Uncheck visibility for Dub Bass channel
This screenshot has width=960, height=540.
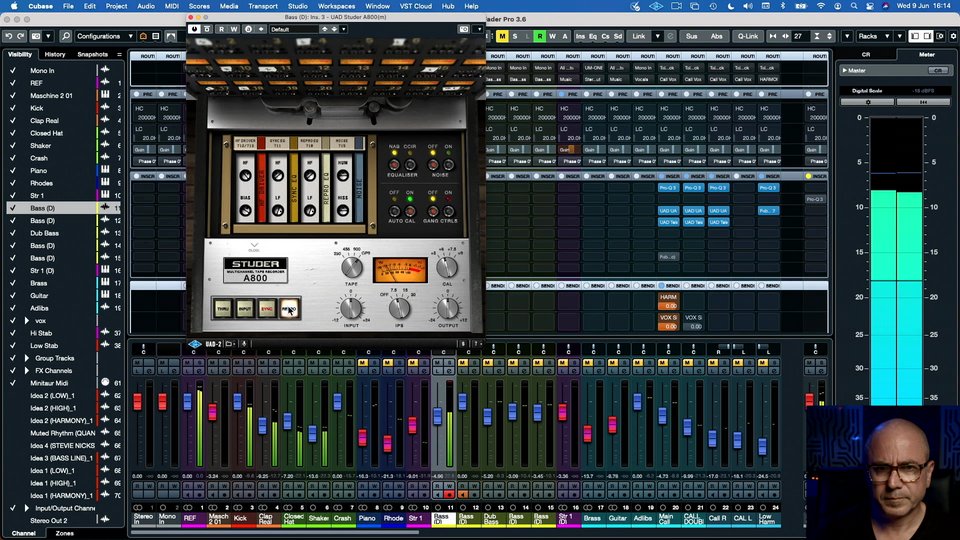pyautogui.click(x=13, y=233)
